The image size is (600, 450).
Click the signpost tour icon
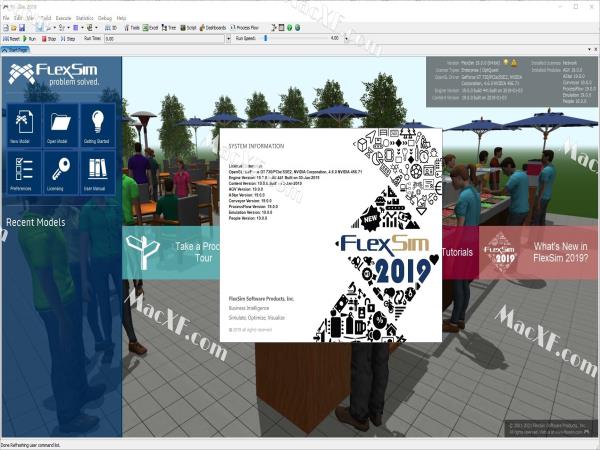click(x=142, y=253)
